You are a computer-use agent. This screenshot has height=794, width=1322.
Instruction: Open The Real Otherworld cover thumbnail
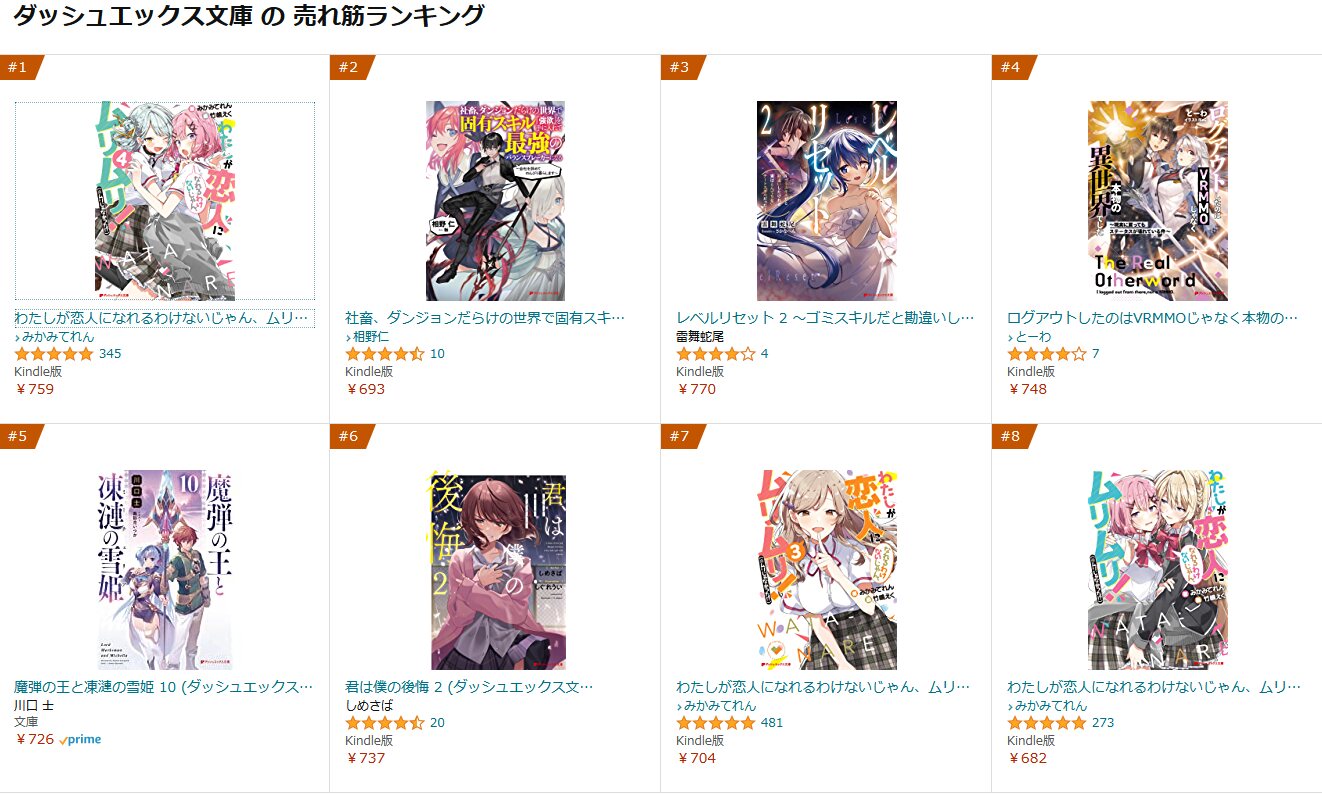(x=1157, y=200)
